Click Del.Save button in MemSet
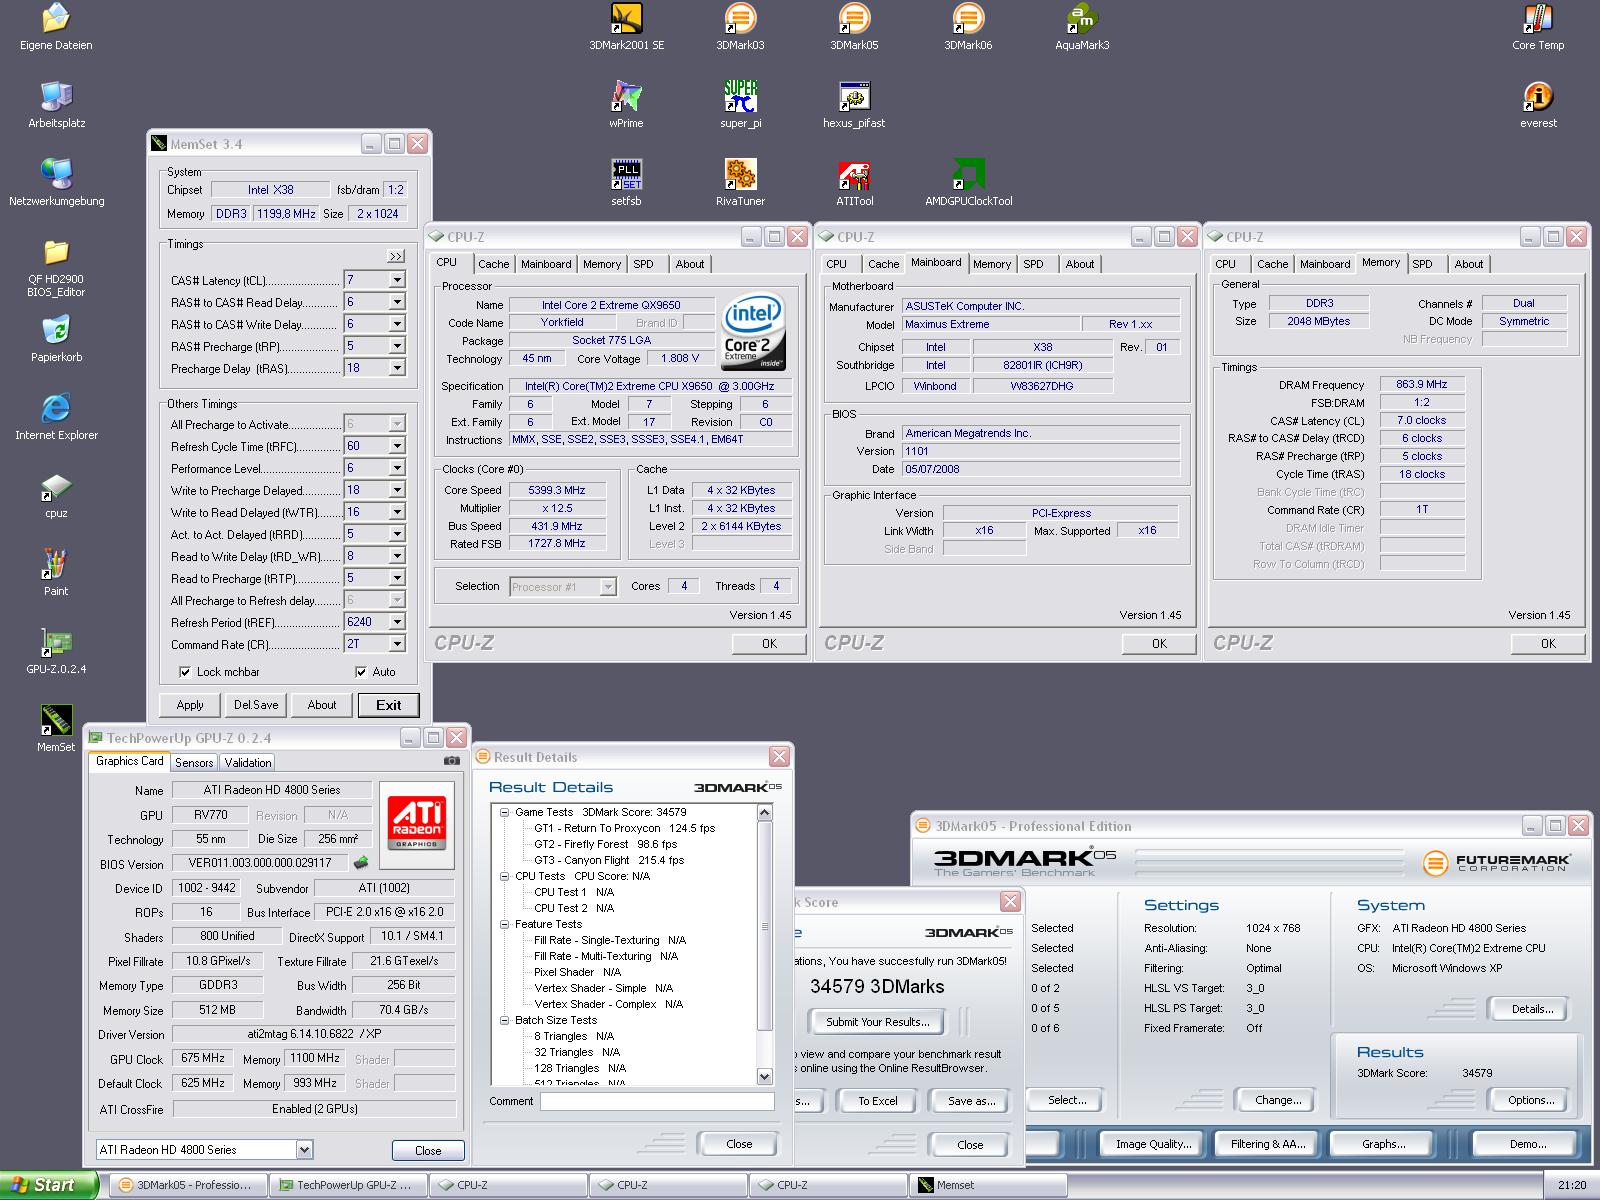The height and width of the screenshot is (1200, 1600). point(256,705)
